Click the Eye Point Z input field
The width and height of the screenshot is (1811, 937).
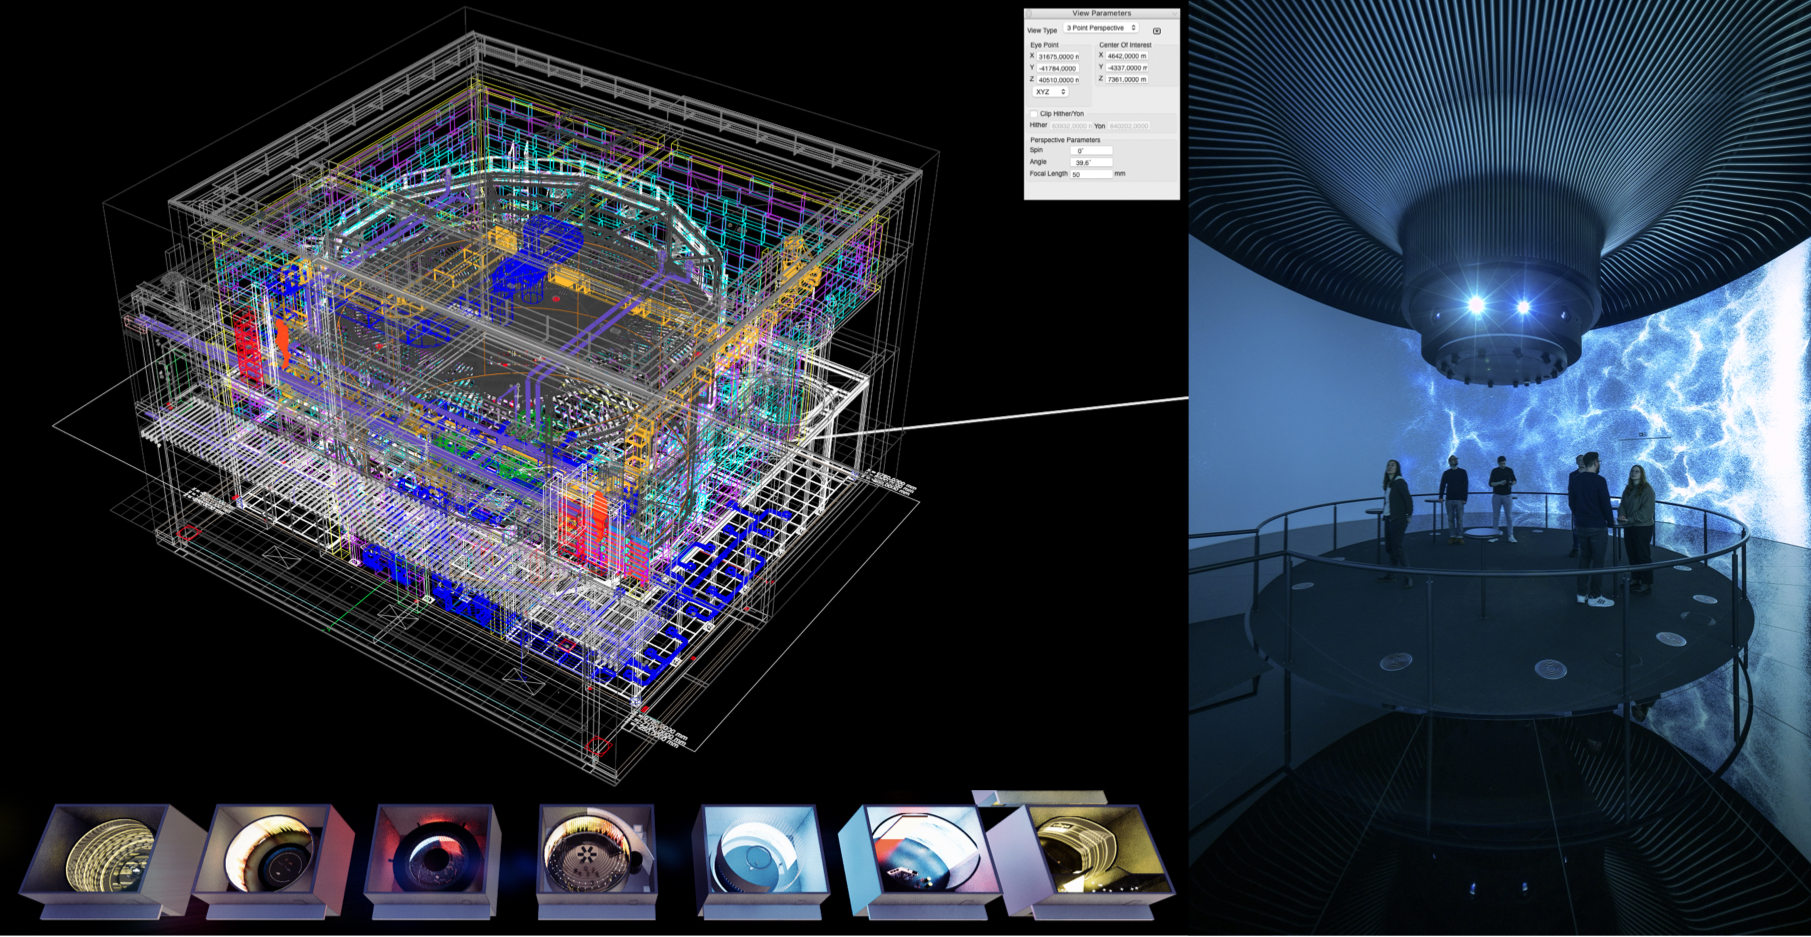pos(1058,80)
